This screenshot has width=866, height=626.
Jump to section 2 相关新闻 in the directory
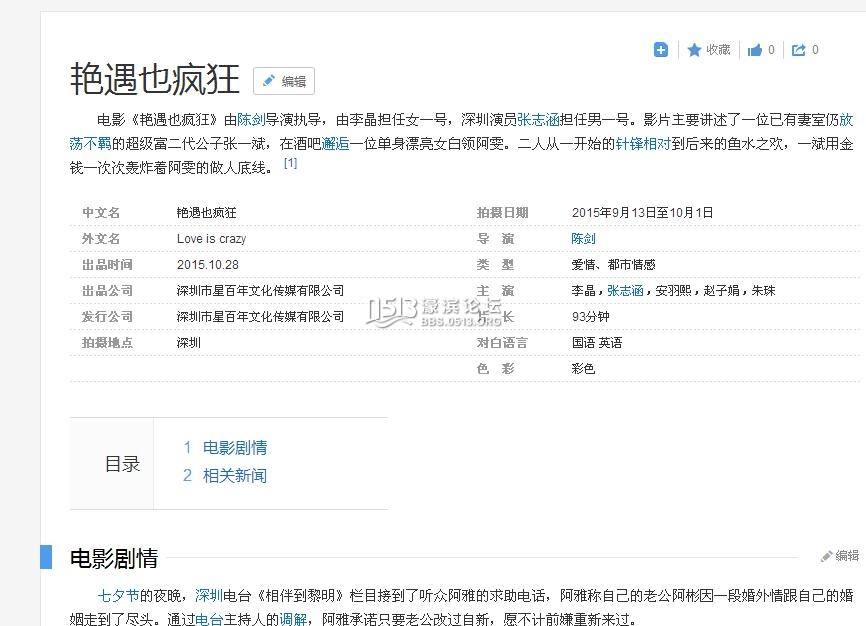coord(234,476)
